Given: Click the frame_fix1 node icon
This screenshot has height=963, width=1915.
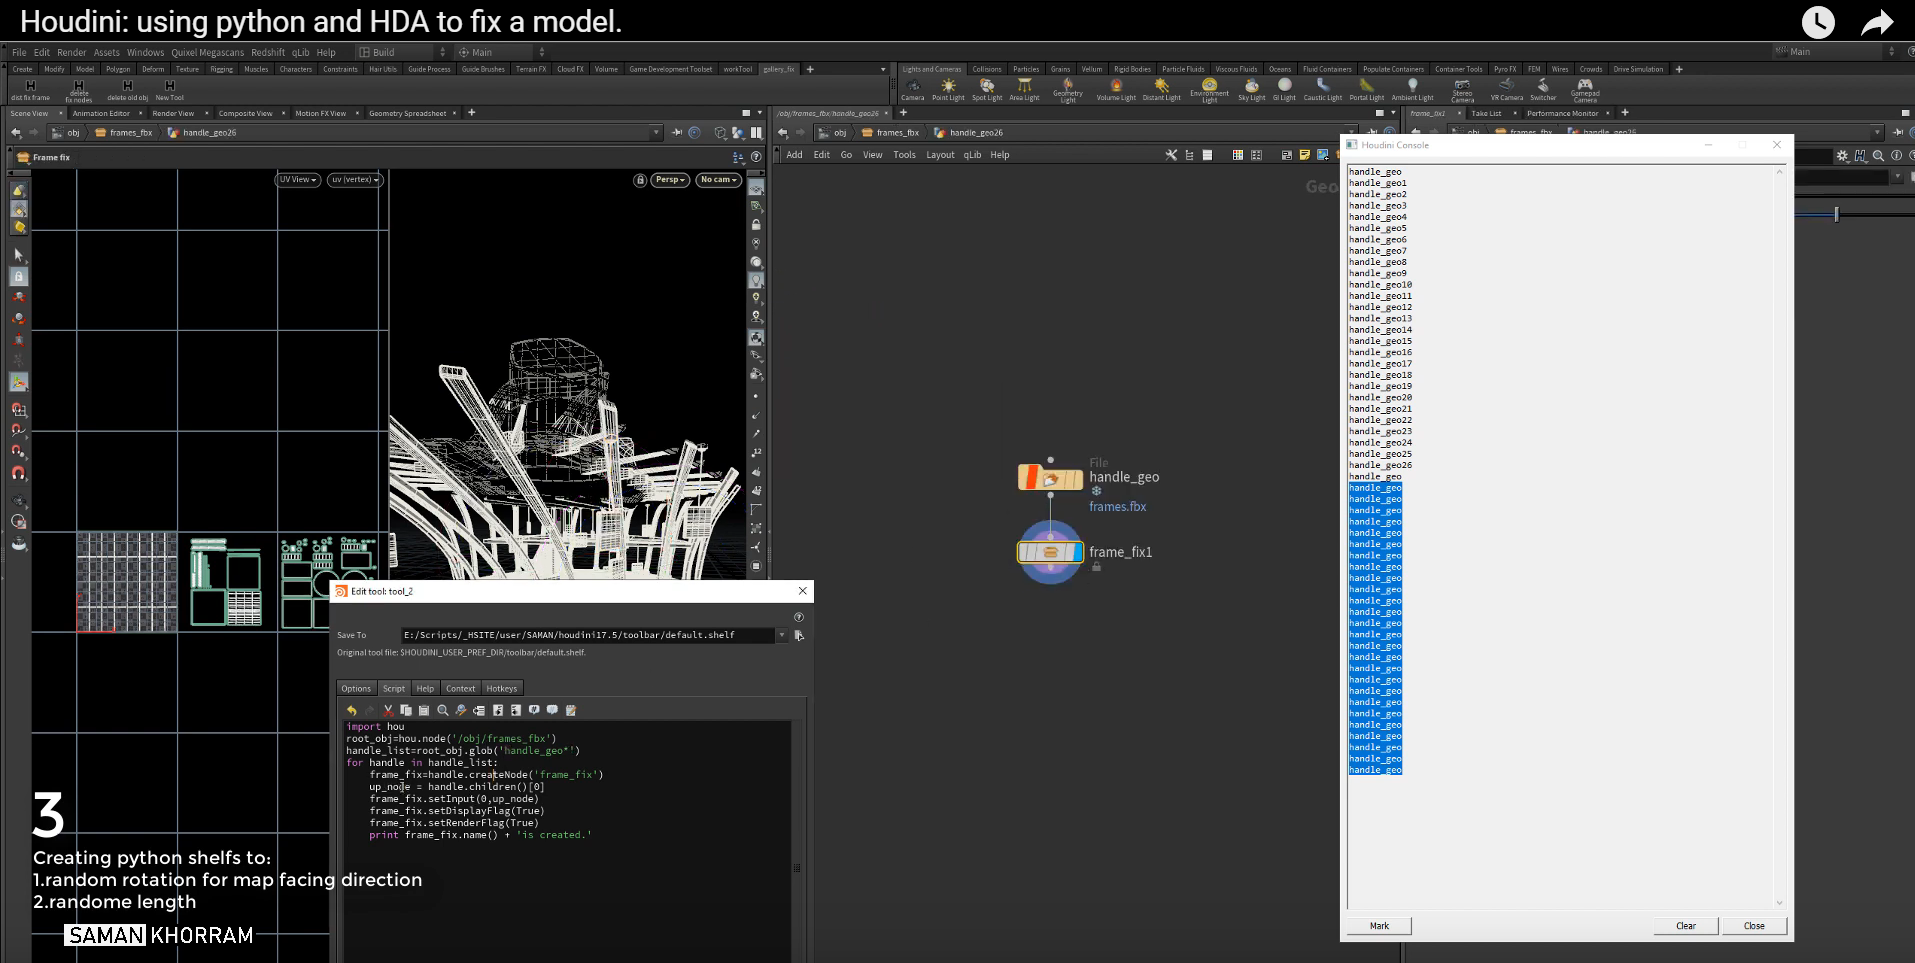Looking at the screenshot, I should pyautogui.click(x=1050, y=552).
